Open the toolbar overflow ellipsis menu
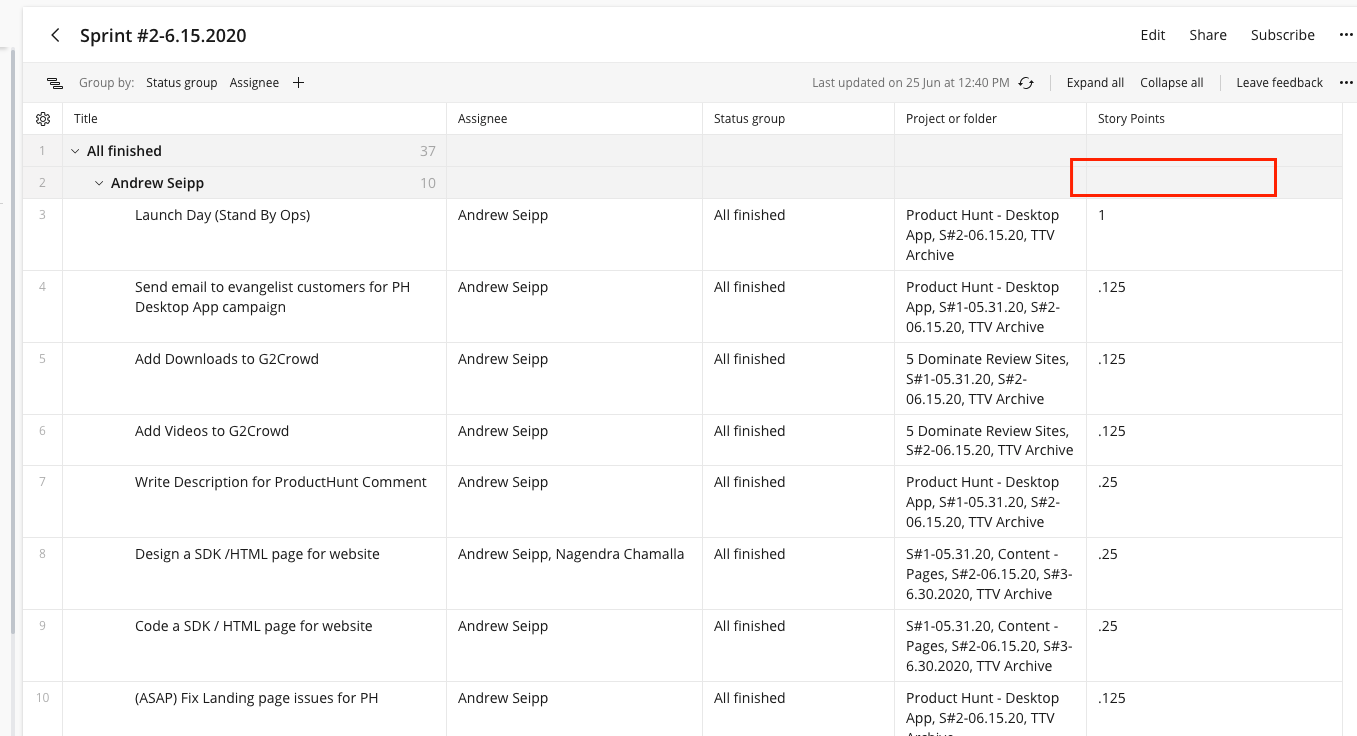Screen dimensions: 1357x736 tap(1346, 83)
